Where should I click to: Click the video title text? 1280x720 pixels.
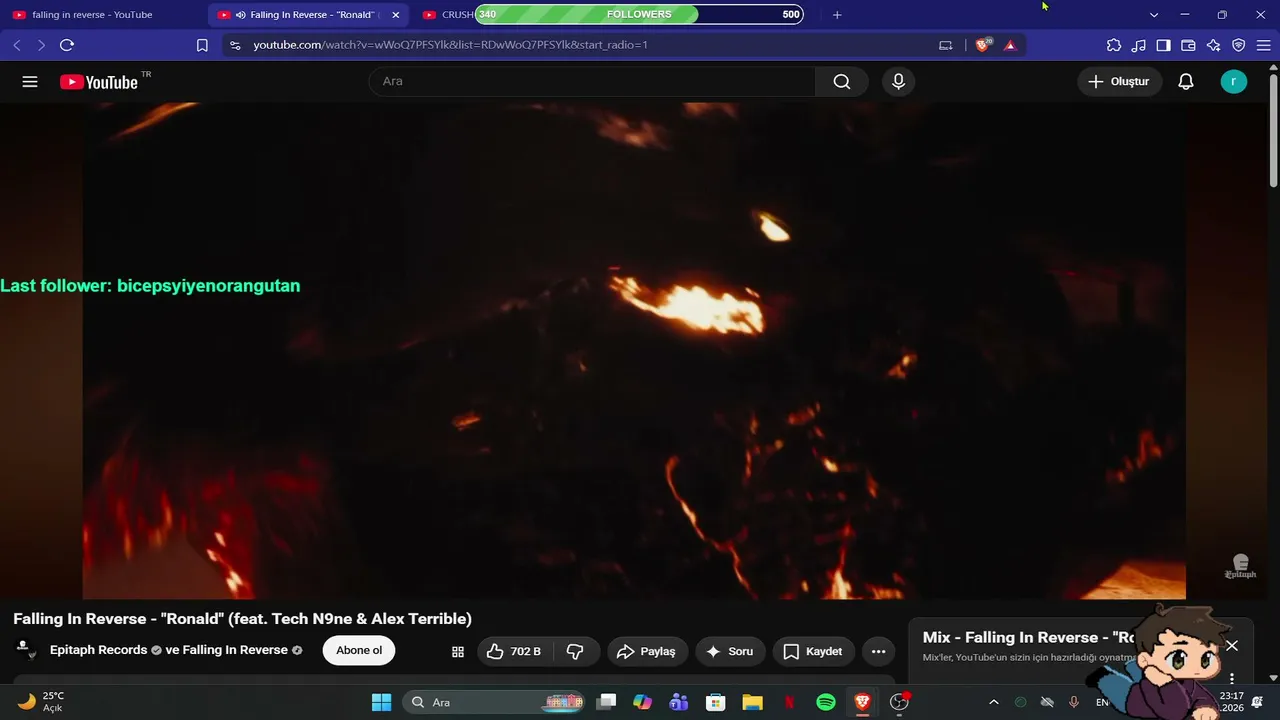point(242,619)
